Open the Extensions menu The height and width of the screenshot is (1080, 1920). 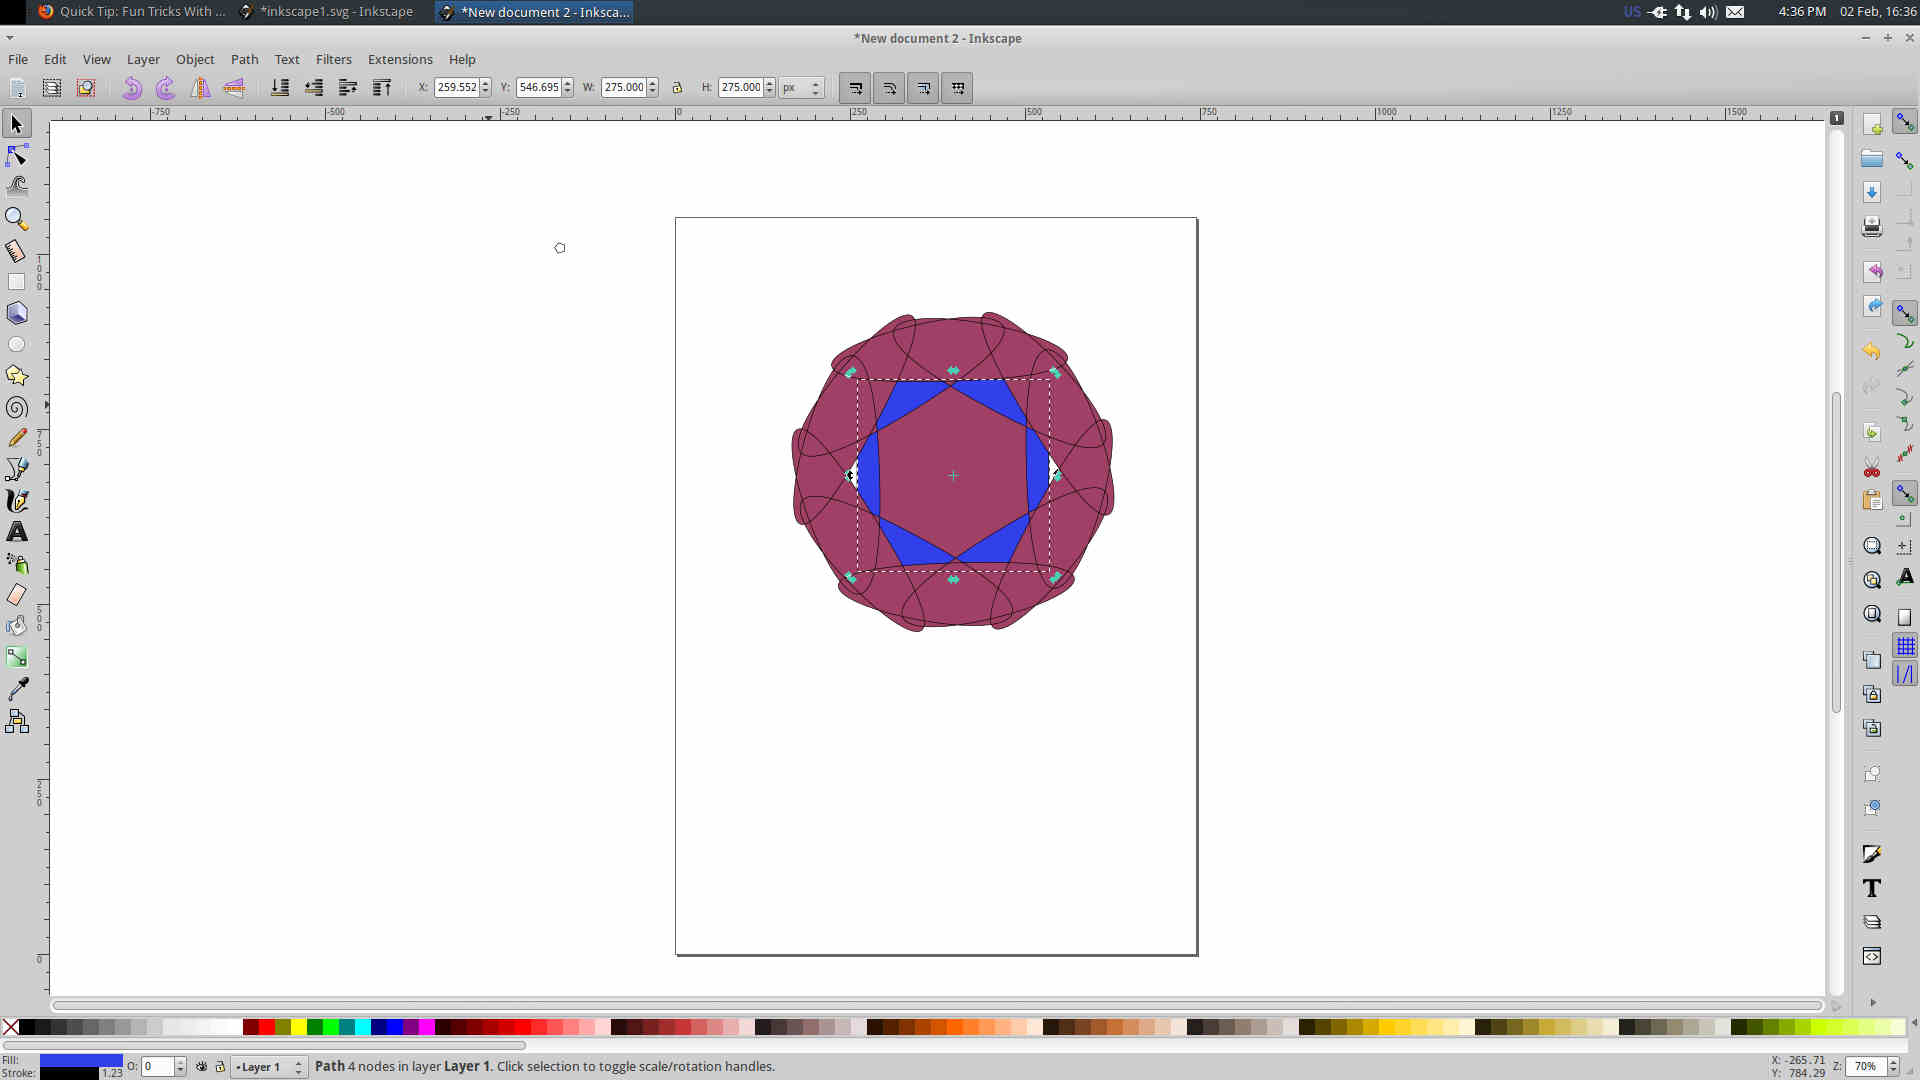pyautogui.click(x=400, y=58)
